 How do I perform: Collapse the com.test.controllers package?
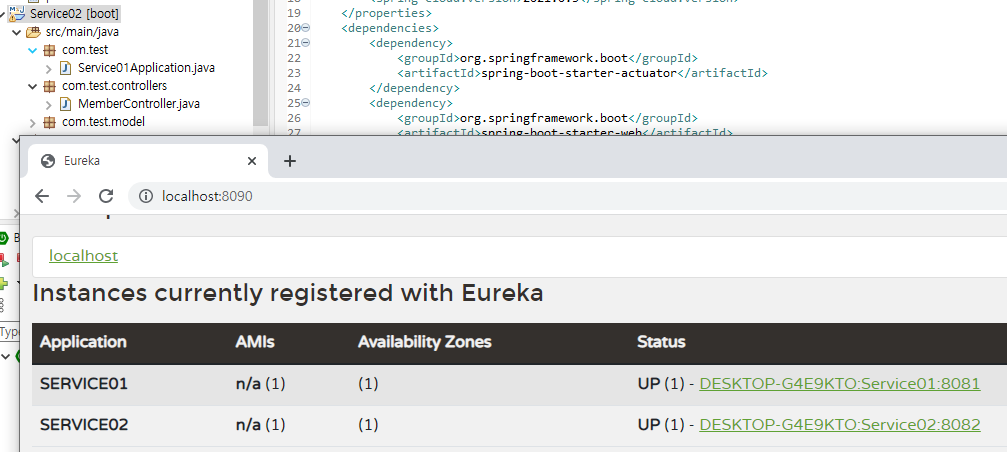[x=33, y=85]
